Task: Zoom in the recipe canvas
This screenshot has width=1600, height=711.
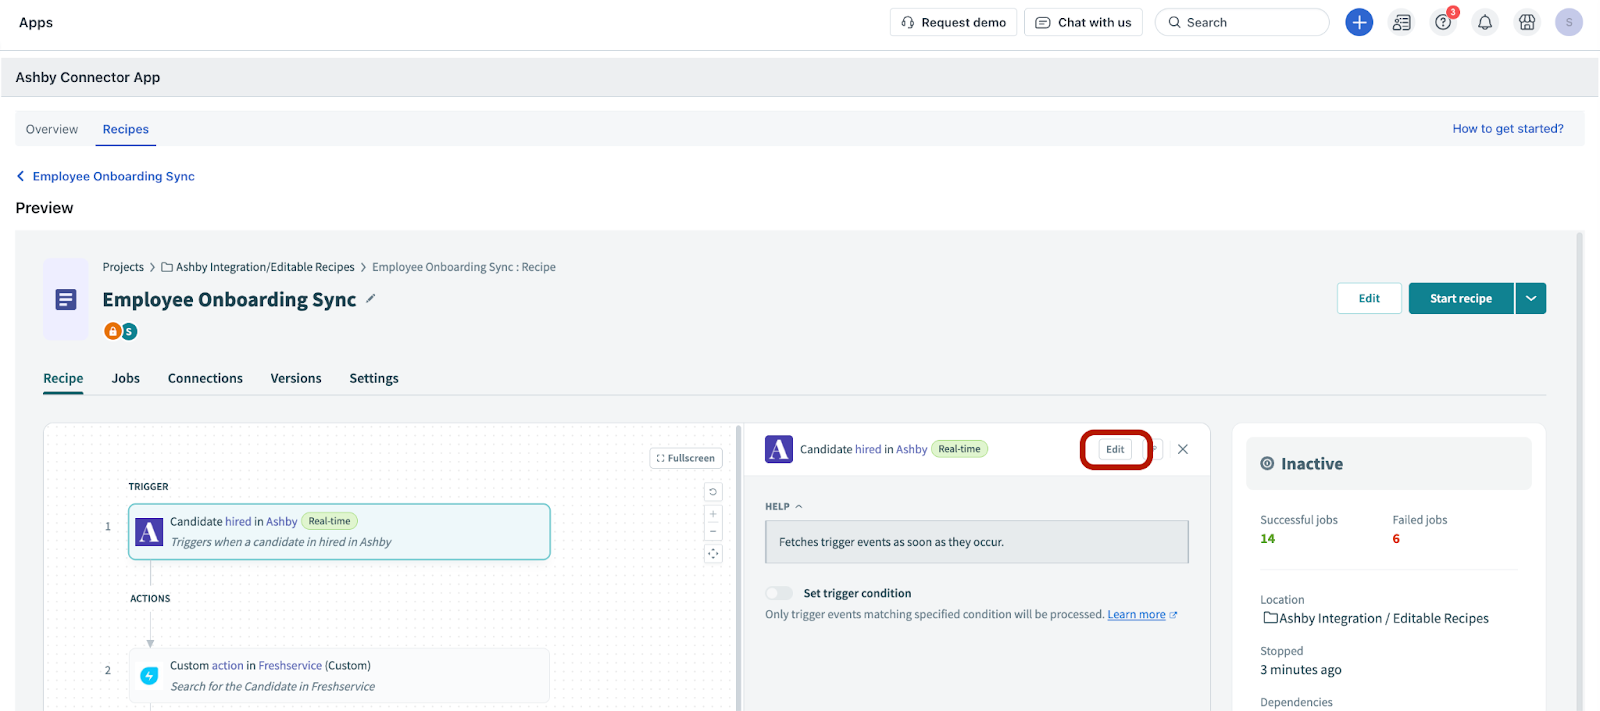Action: tap(713, 514)
